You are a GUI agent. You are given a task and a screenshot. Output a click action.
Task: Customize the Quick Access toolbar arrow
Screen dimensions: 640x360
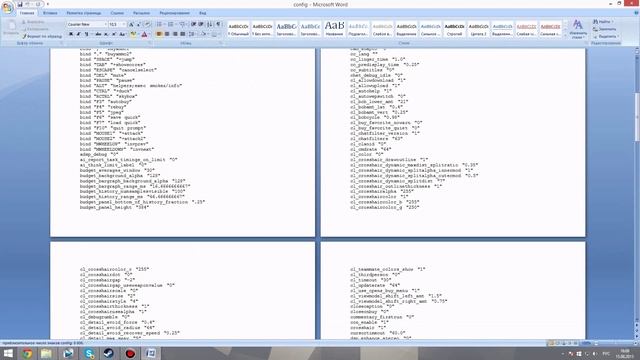point(48,4)
